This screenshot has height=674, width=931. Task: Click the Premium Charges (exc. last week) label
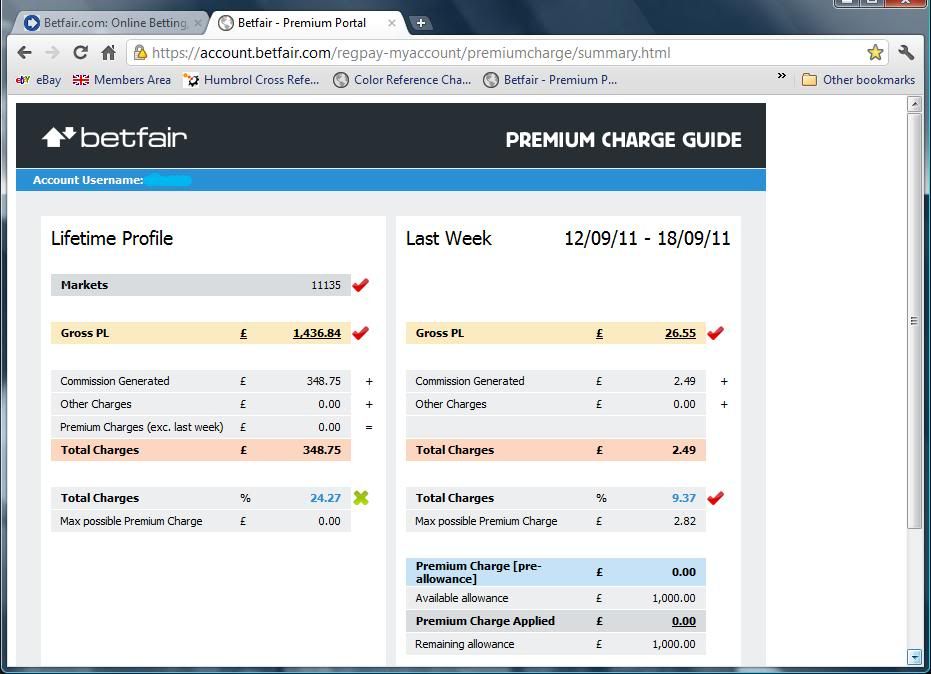[142, 427]
